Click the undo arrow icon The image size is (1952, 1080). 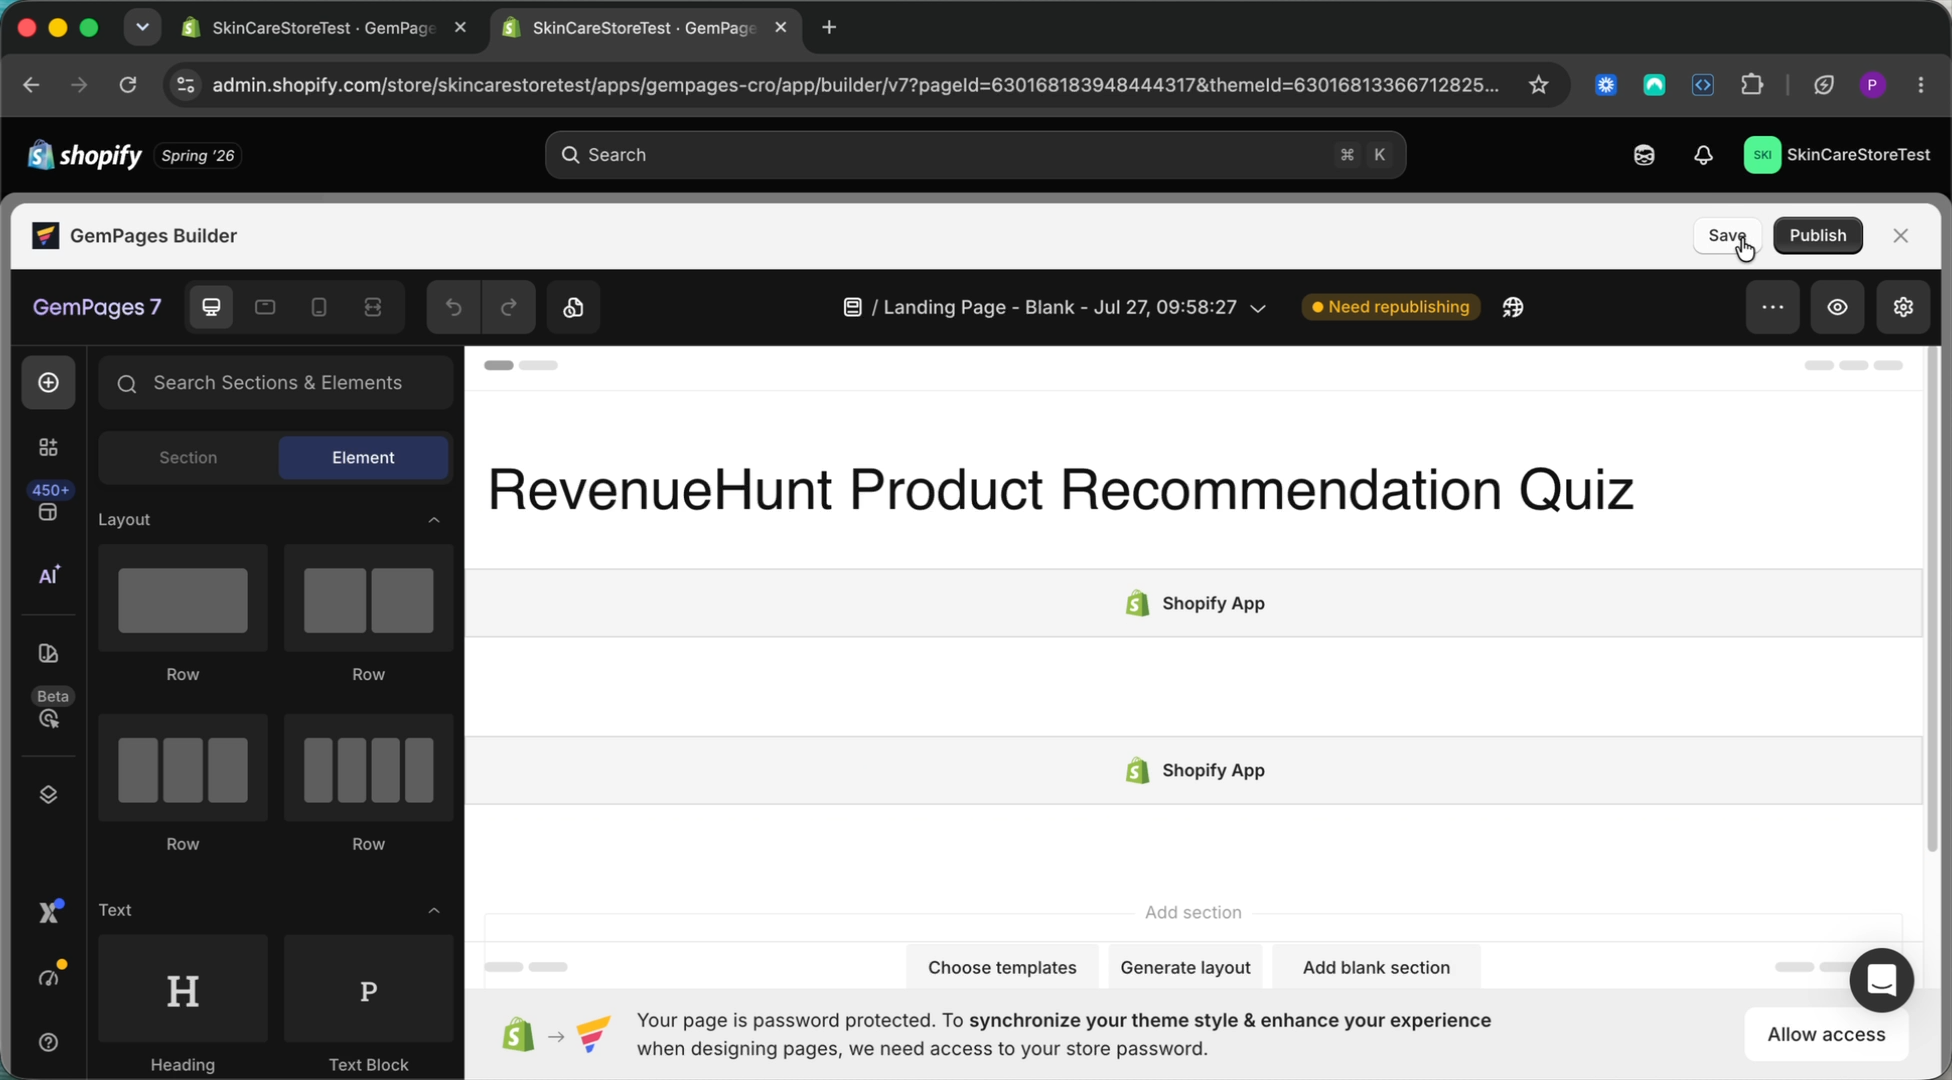pyautogui.click(x=453, y=307)
